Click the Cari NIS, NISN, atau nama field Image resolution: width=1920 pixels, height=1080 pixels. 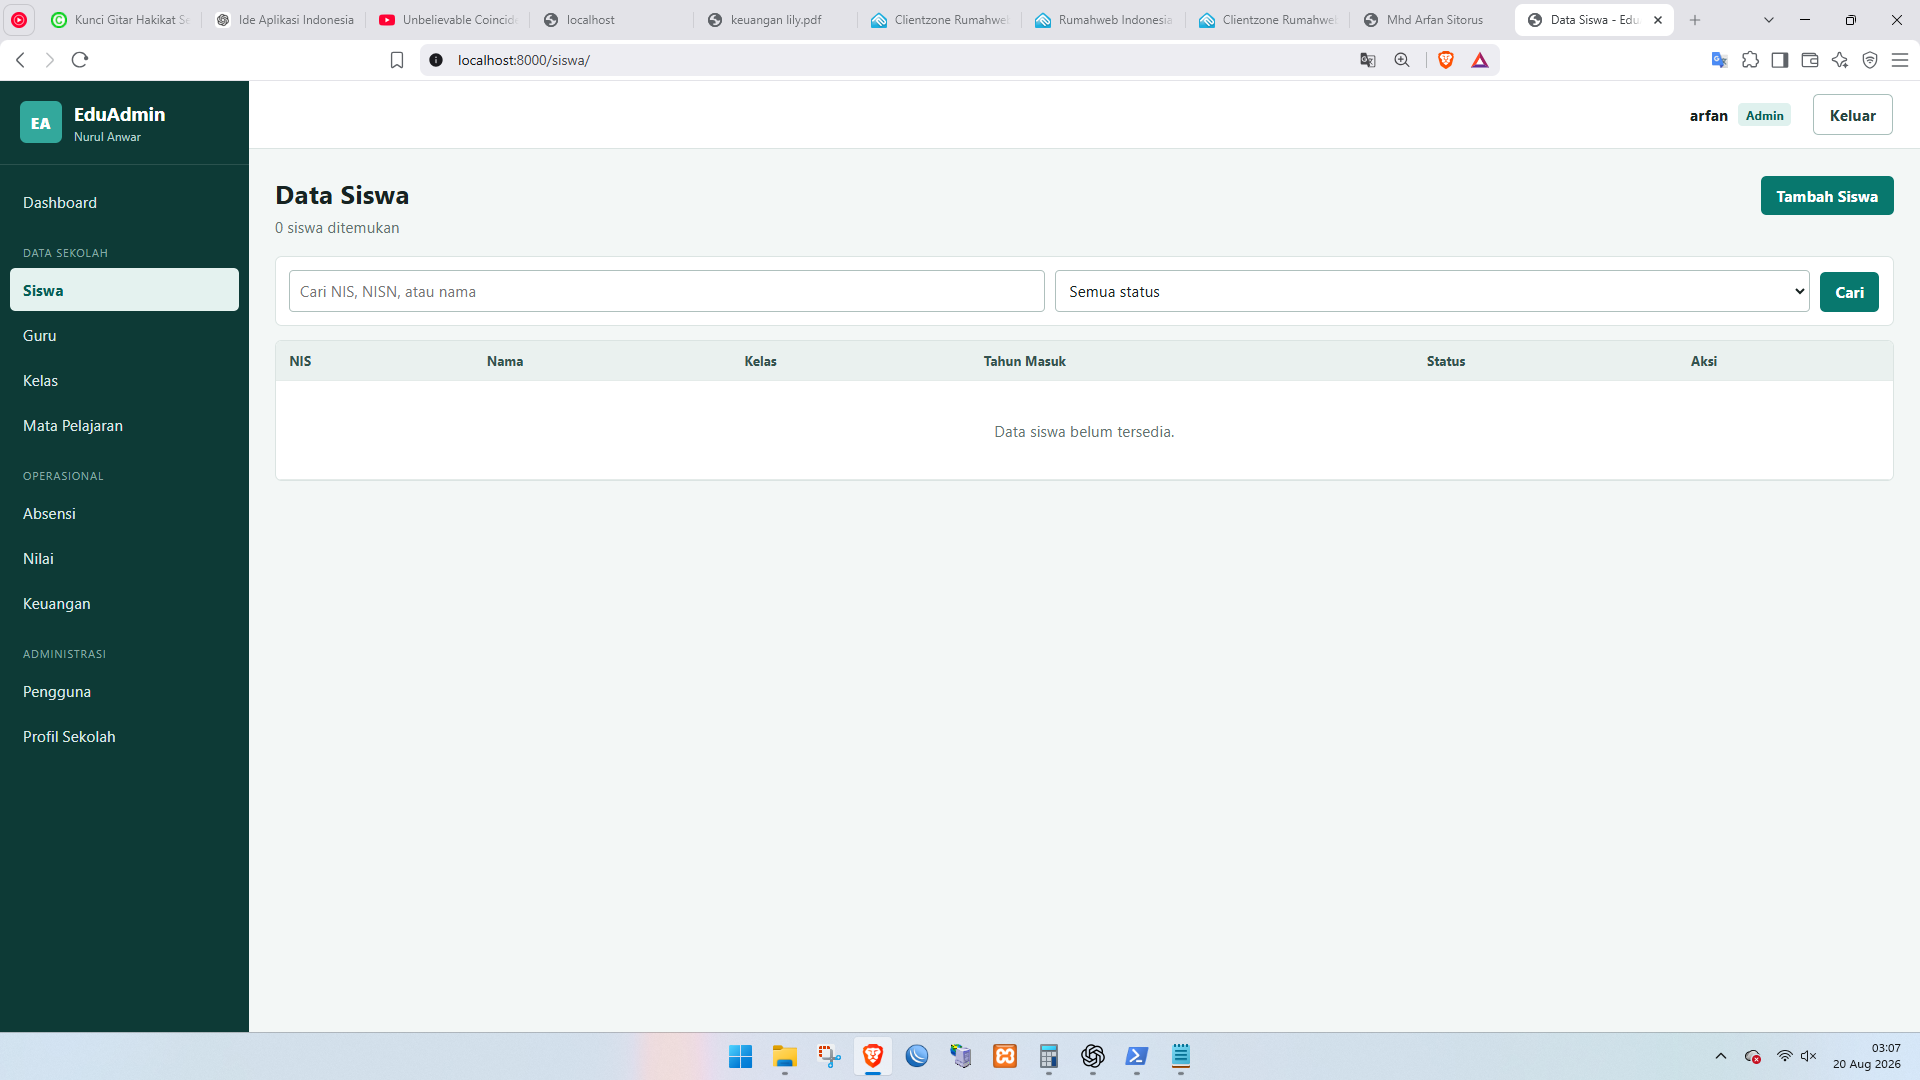pyautogui.click(x=667, y=291)
